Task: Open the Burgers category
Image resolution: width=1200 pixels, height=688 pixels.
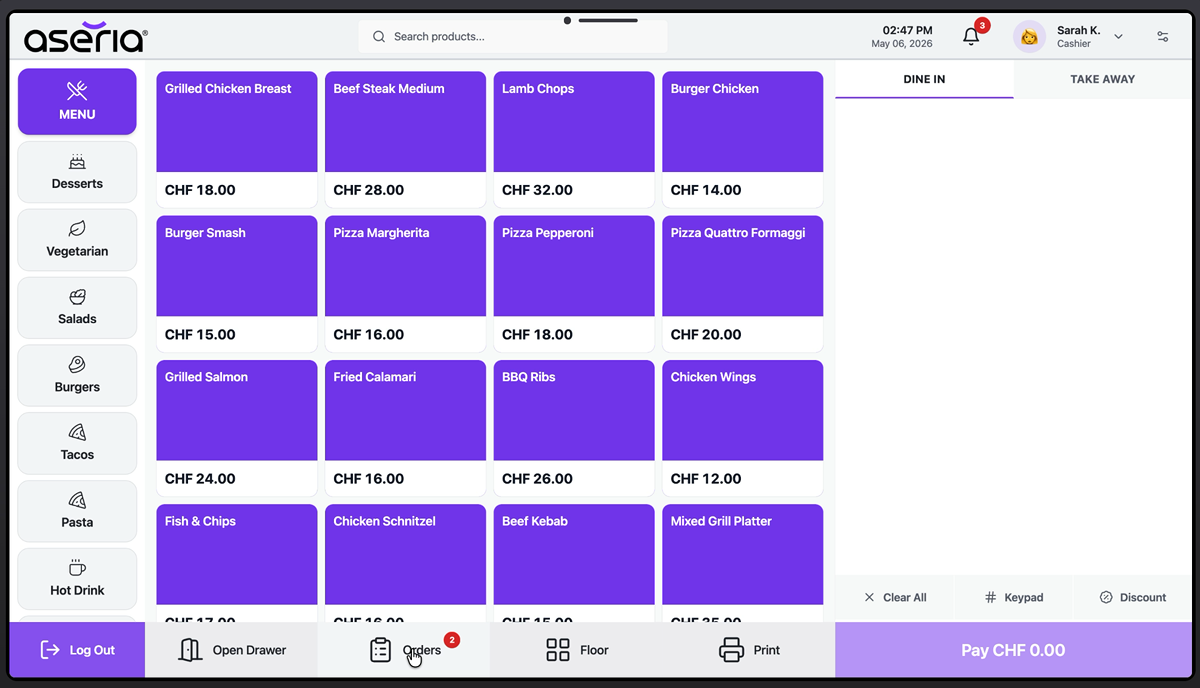Action: pos(77,376)
